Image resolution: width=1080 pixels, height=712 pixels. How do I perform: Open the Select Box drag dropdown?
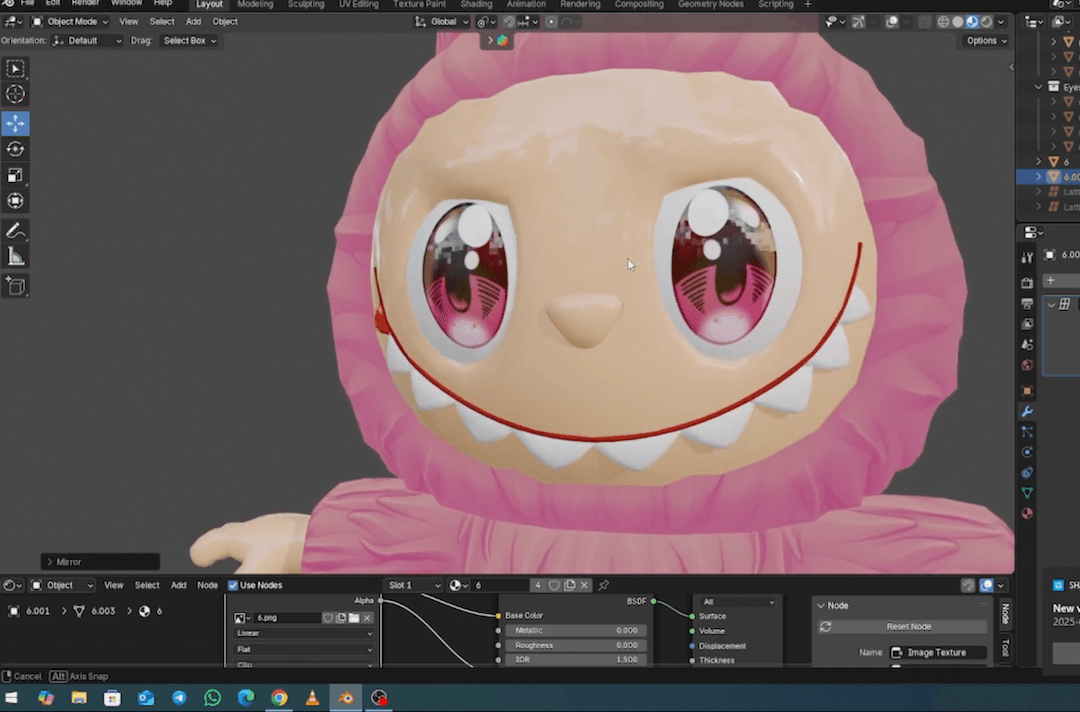tap(189, 41)
